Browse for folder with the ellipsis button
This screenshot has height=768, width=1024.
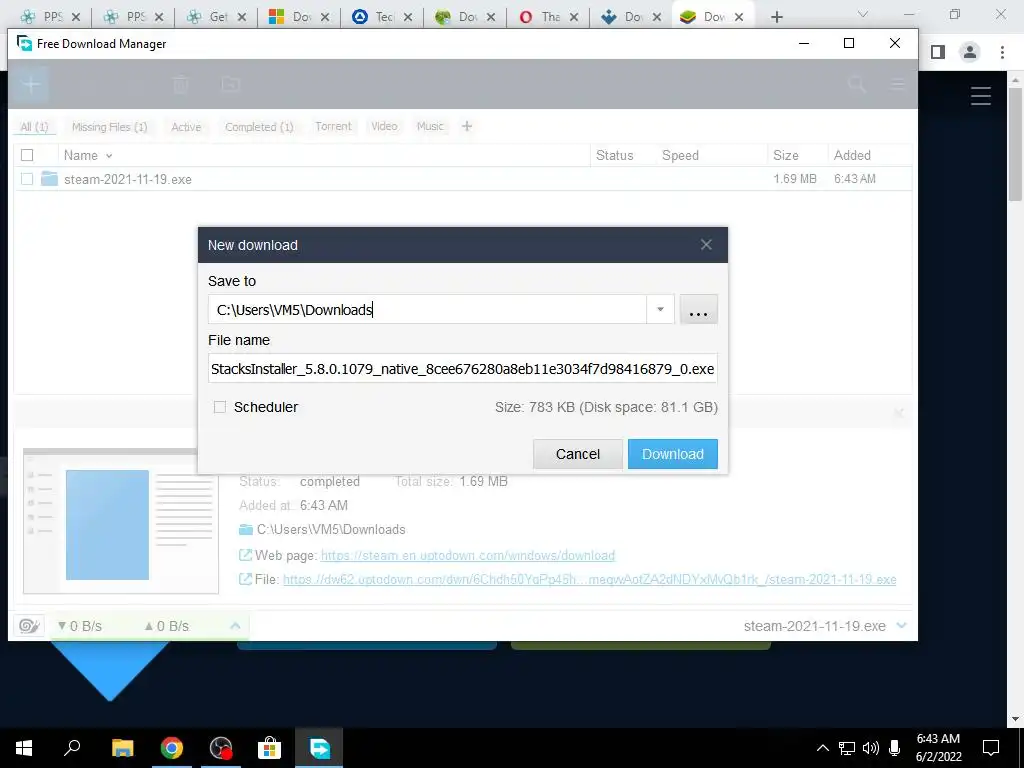tap(698, 310)
